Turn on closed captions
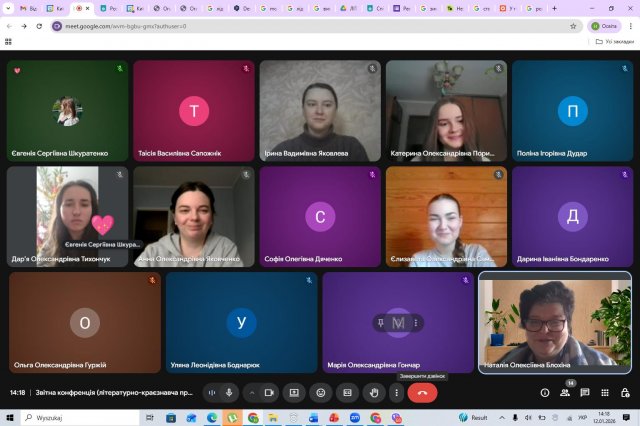 pos(346,393)
